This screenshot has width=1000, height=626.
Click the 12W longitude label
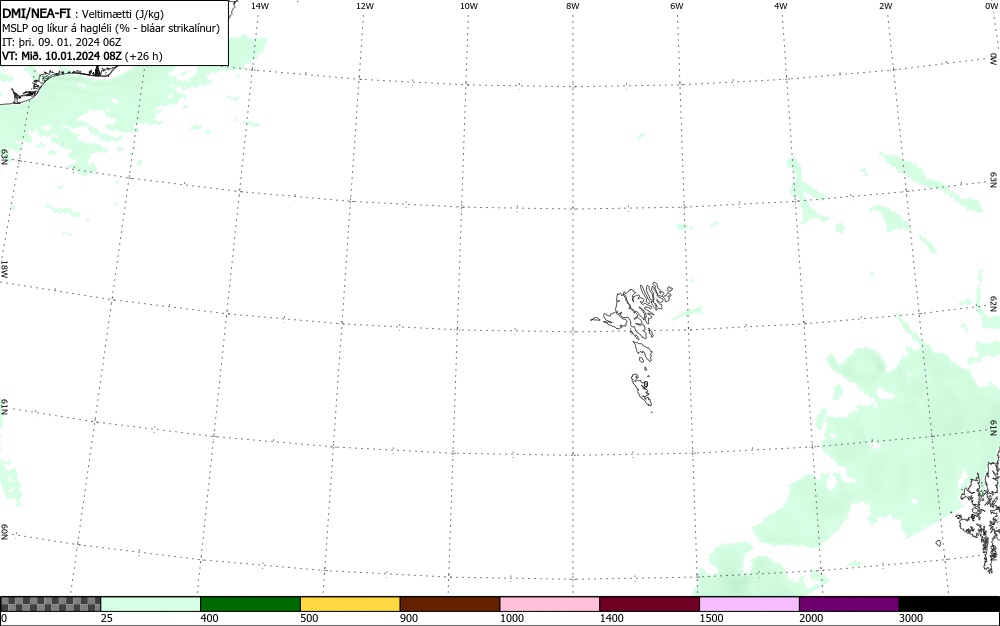pos(365,6)
